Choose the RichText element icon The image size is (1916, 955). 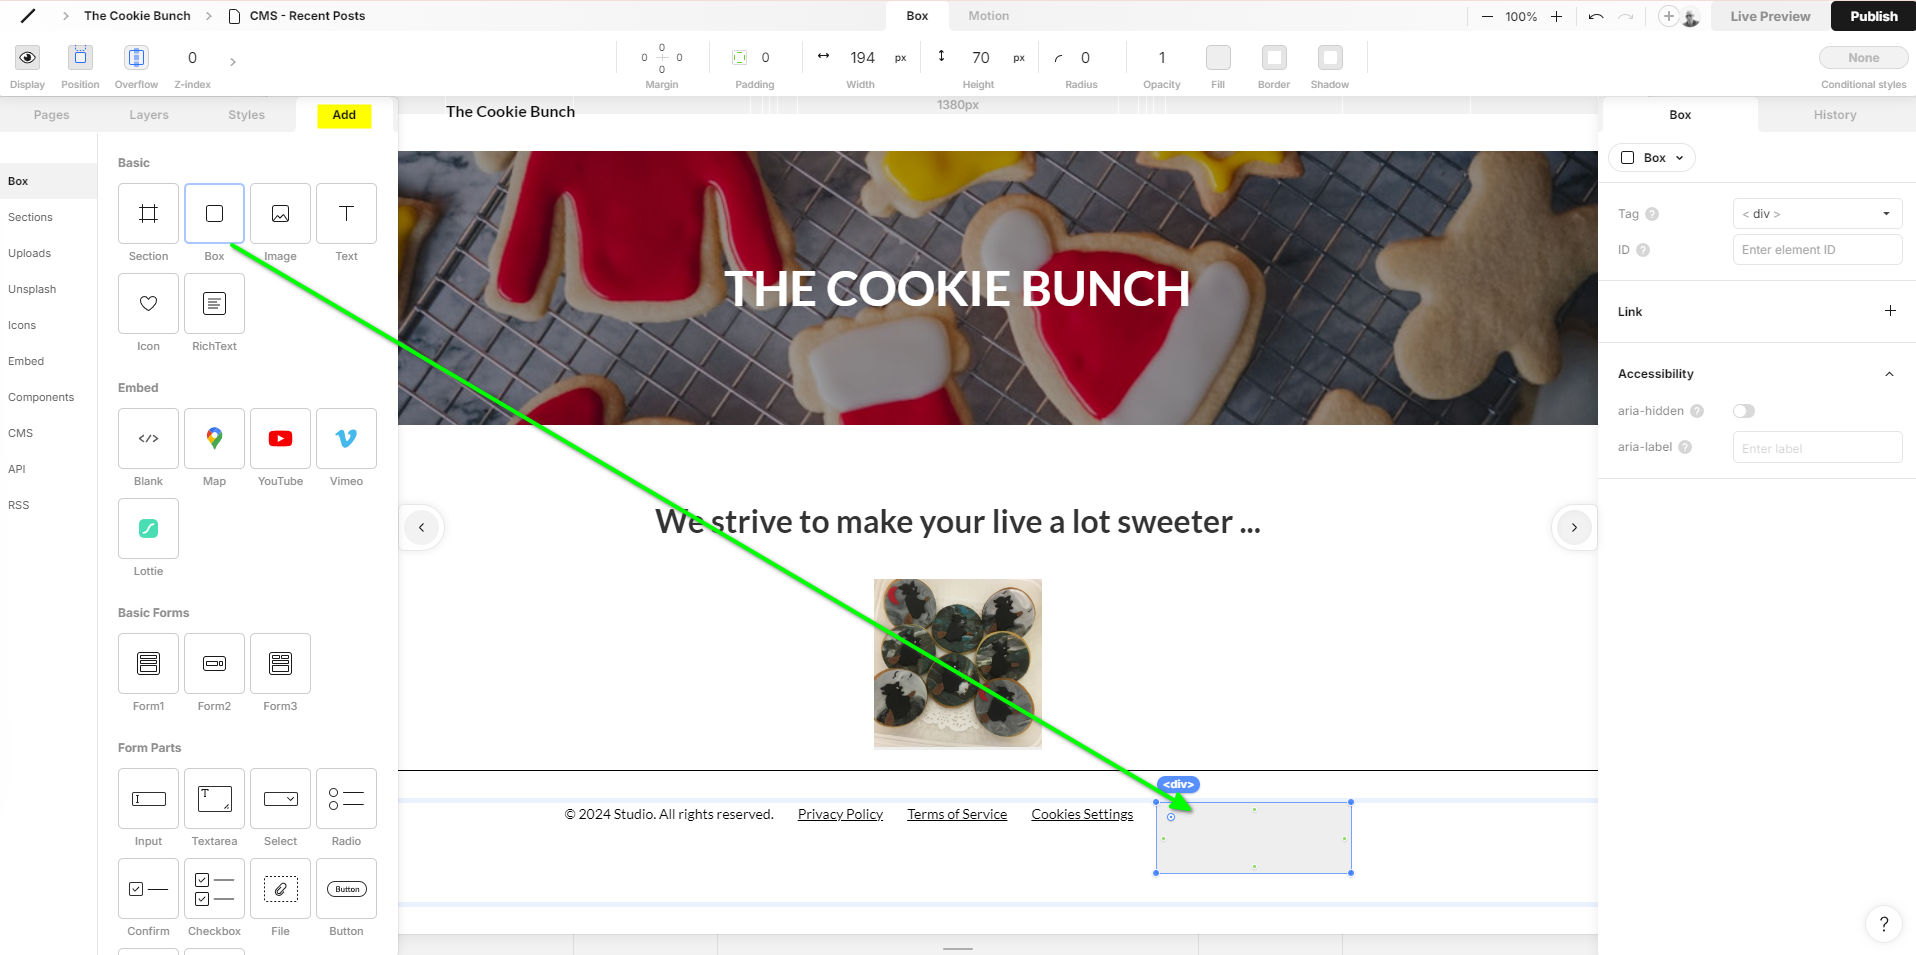(214, 303)
